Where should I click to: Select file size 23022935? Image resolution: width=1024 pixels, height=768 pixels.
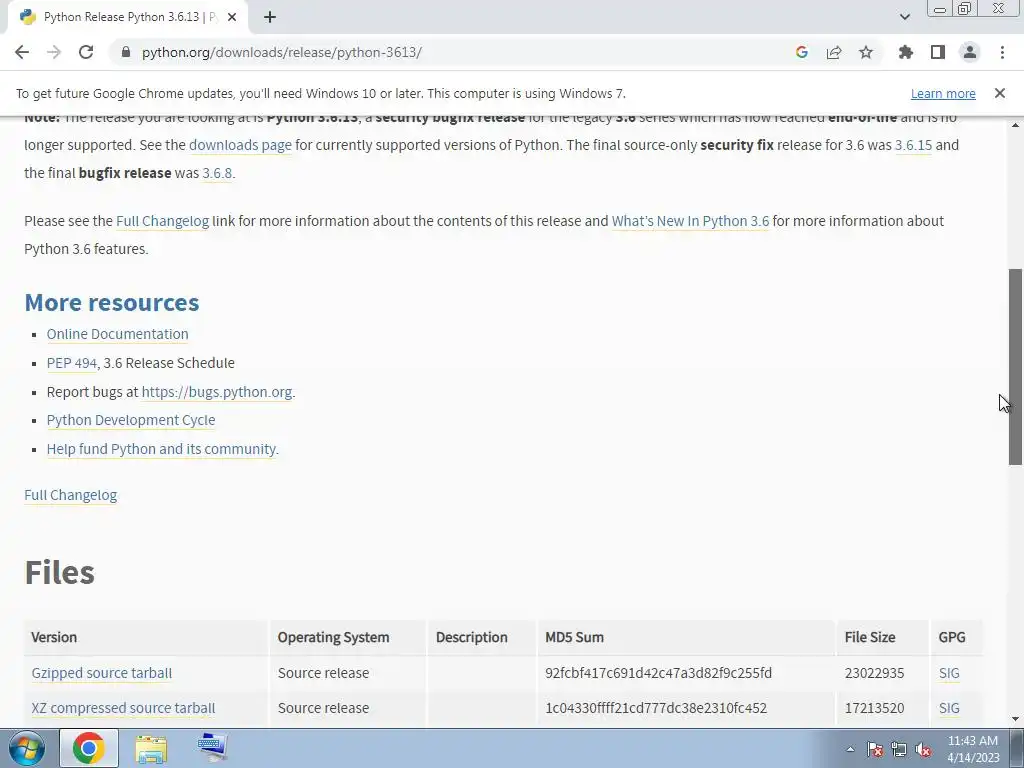pos(874,673)
